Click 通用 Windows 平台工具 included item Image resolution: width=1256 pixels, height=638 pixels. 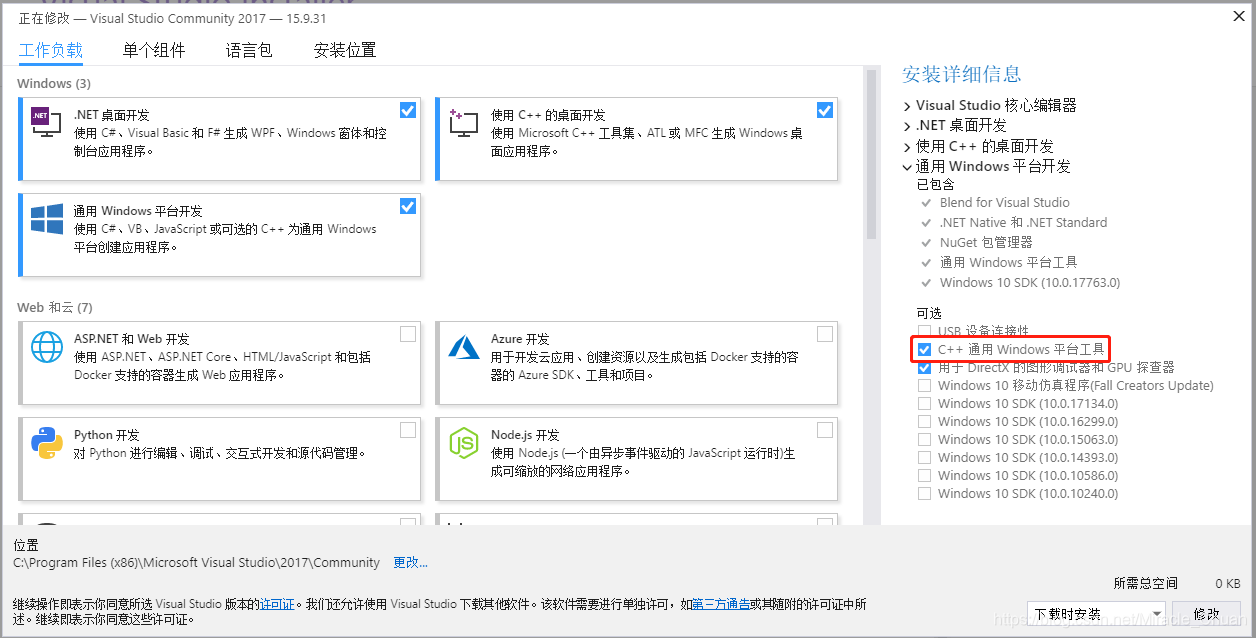coord(1009,263)
